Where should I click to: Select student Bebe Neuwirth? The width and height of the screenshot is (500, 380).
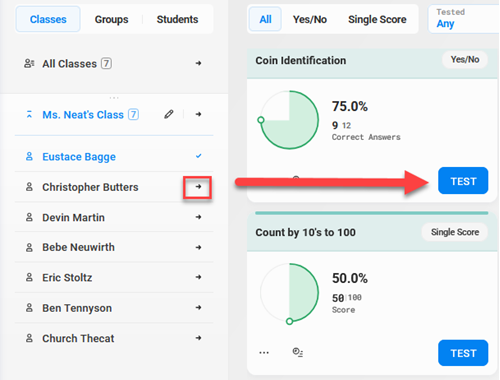pyautogui.click(x=78, y=247)
